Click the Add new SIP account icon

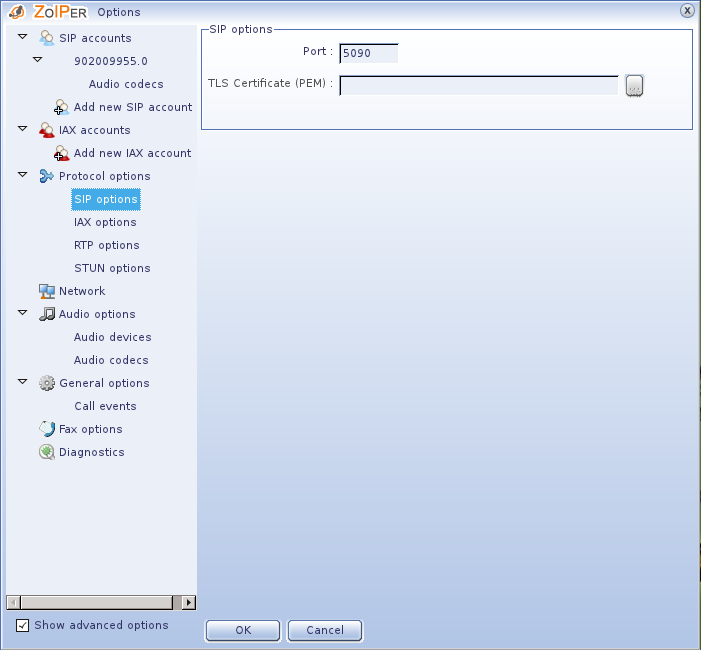62,107
